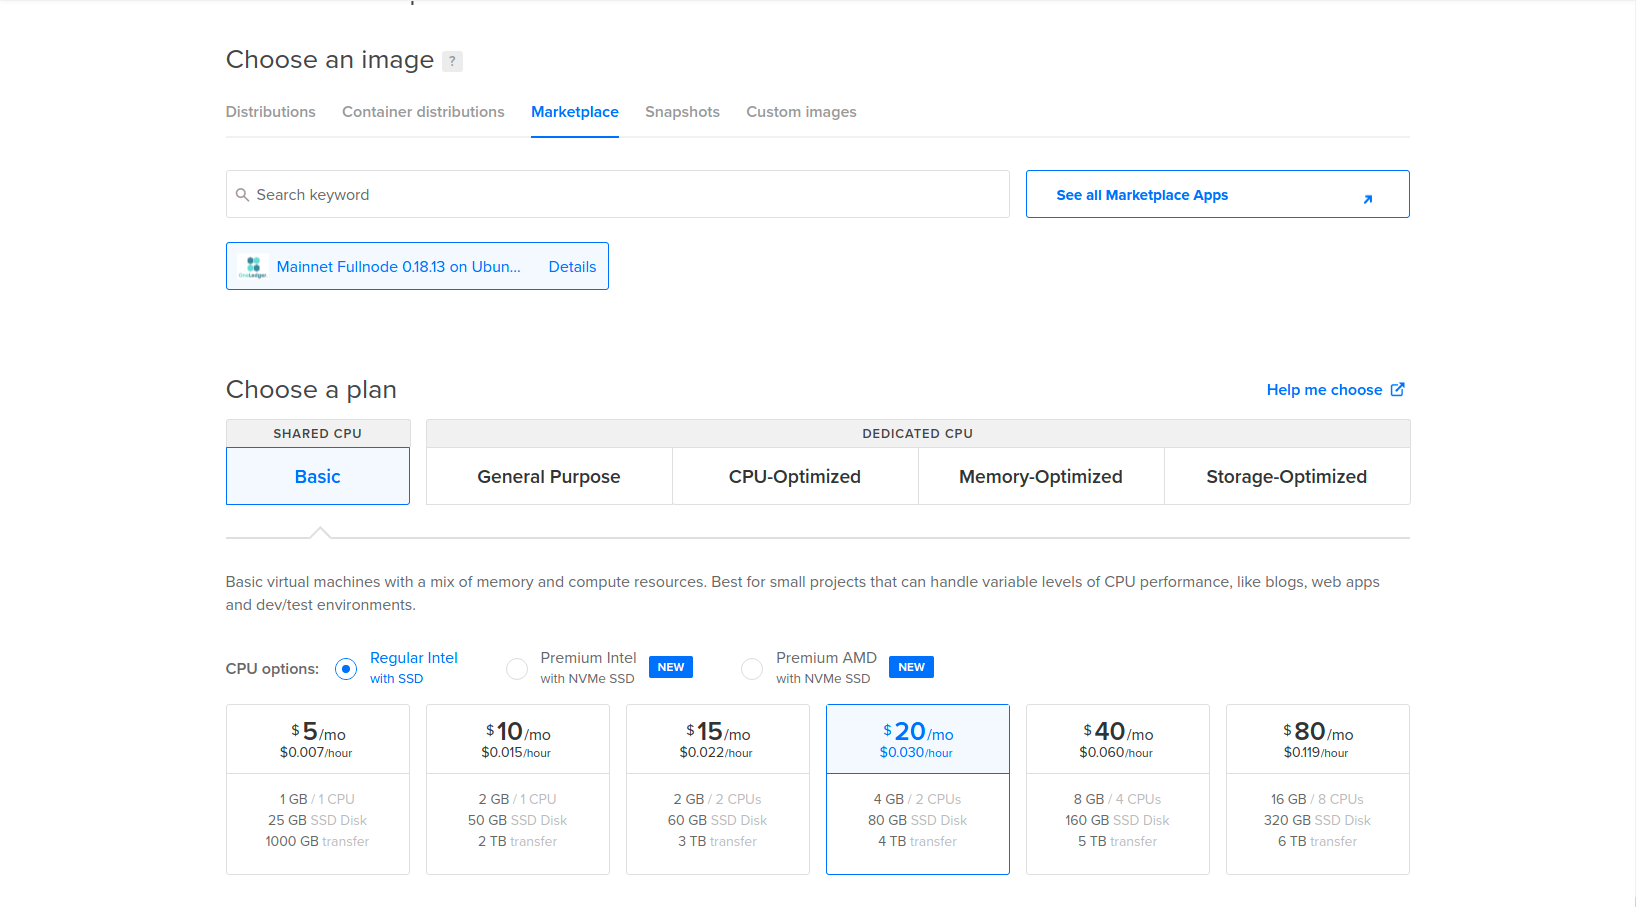This screenshot has width=1636, height=907.
Task: Click the search magnifier icon
Action: (242, 195)
